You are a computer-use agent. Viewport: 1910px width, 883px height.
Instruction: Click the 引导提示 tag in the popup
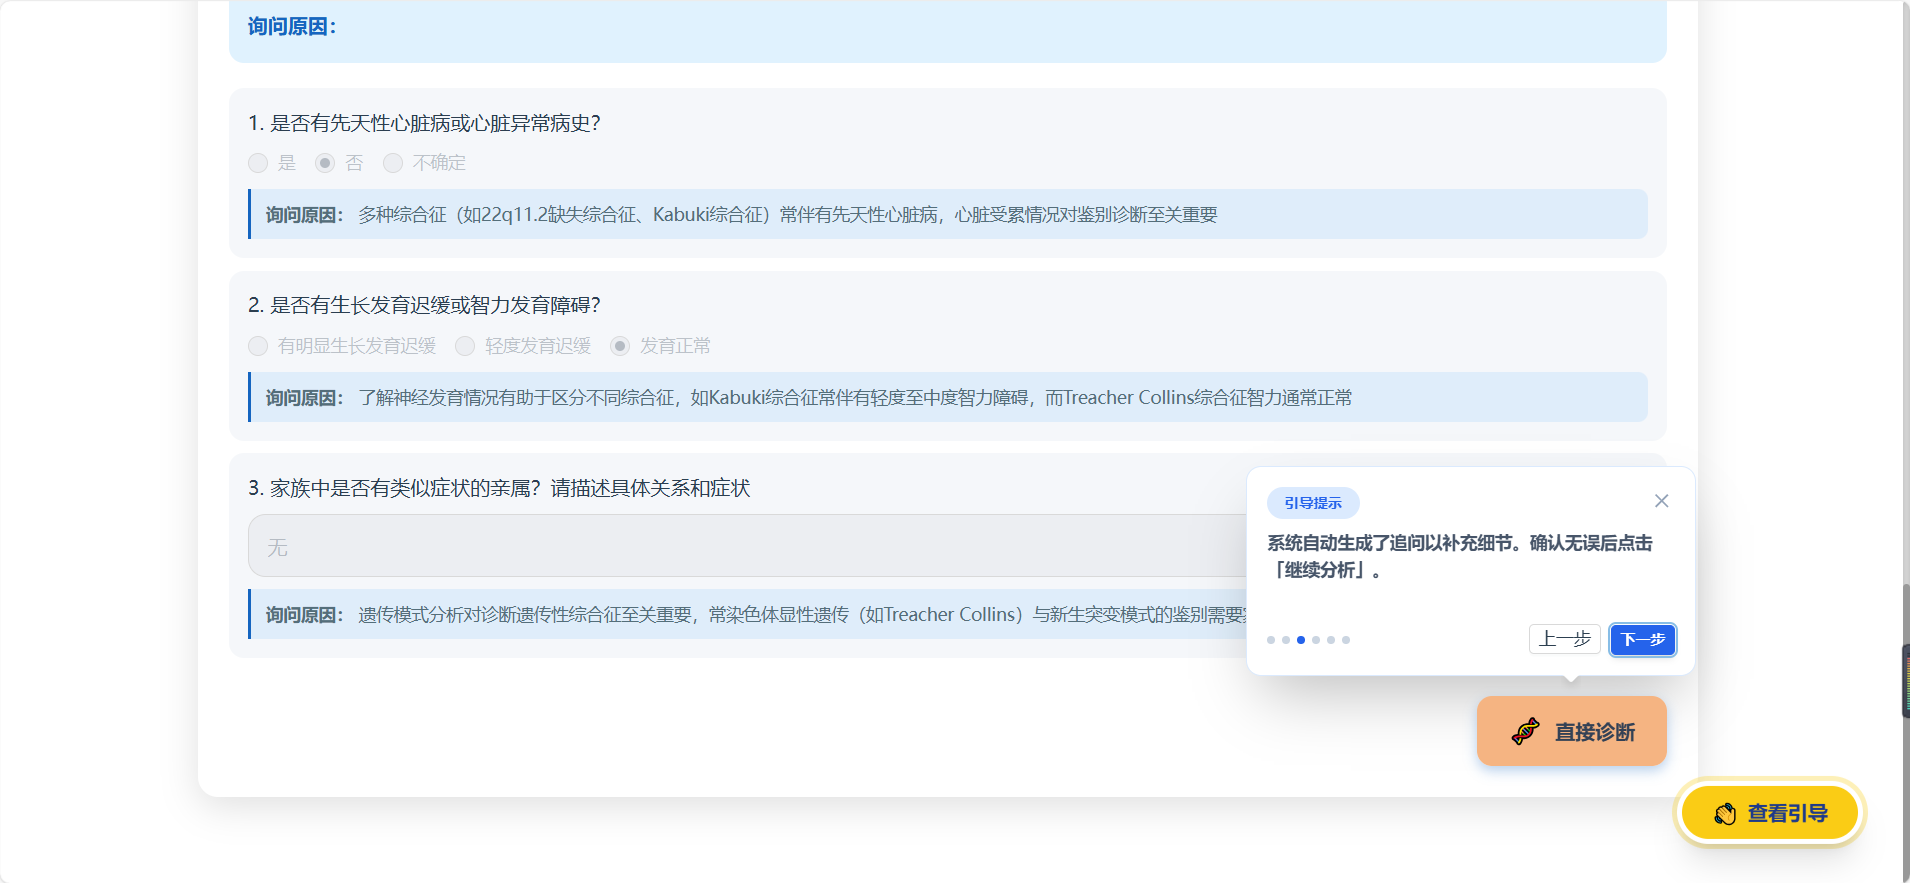(x=1312, y=503)
